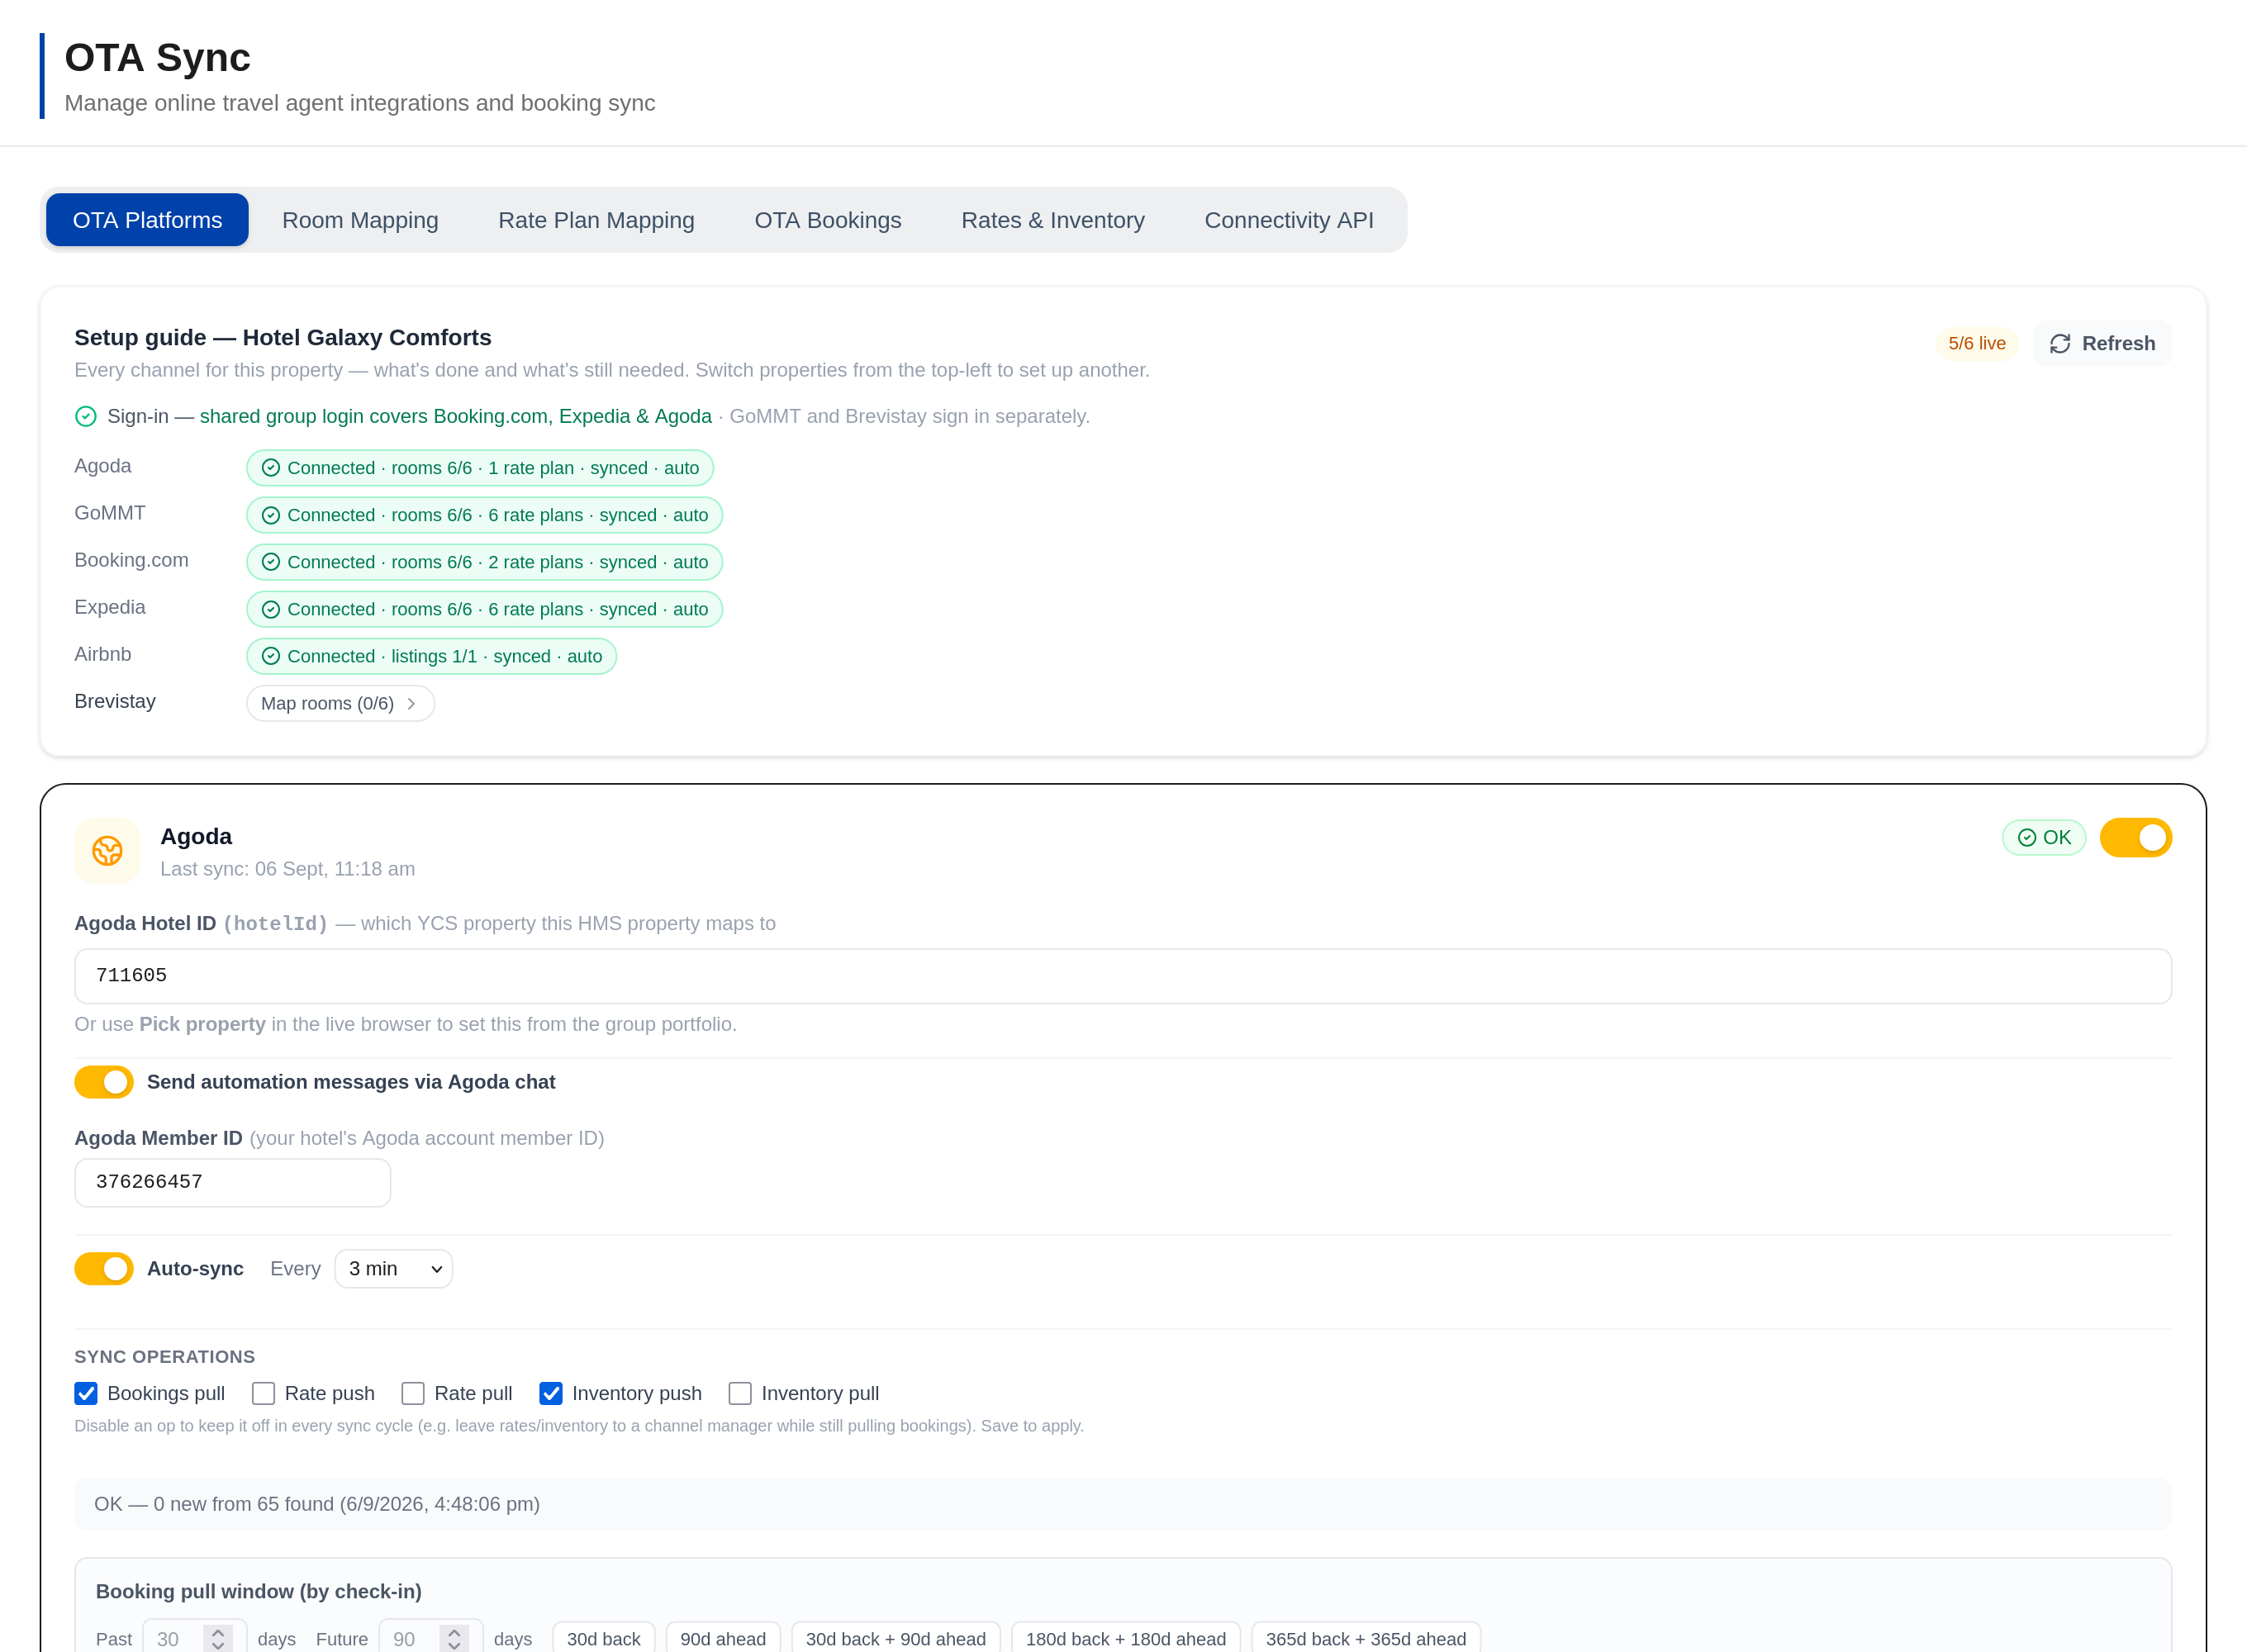The image size is (2247, 1652).
Task: Open the 3 min sync interval dropdown
Action: (x=393, y=1269)
